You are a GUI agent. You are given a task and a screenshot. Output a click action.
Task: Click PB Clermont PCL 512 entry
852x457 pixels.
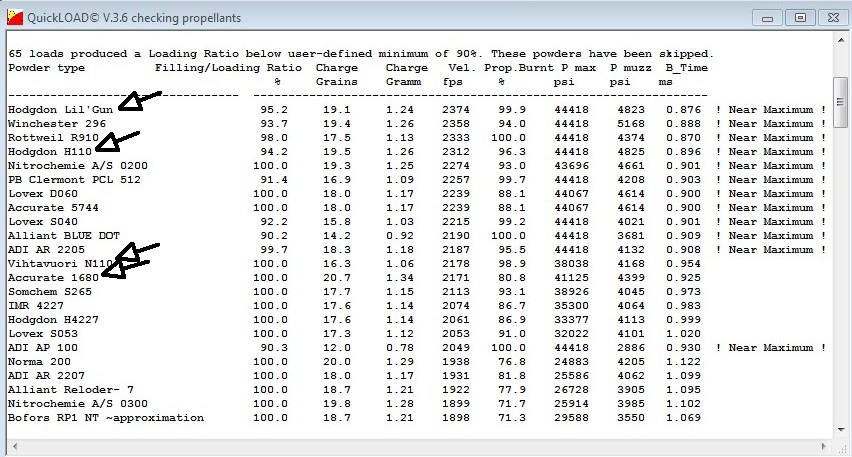(74, 180)
